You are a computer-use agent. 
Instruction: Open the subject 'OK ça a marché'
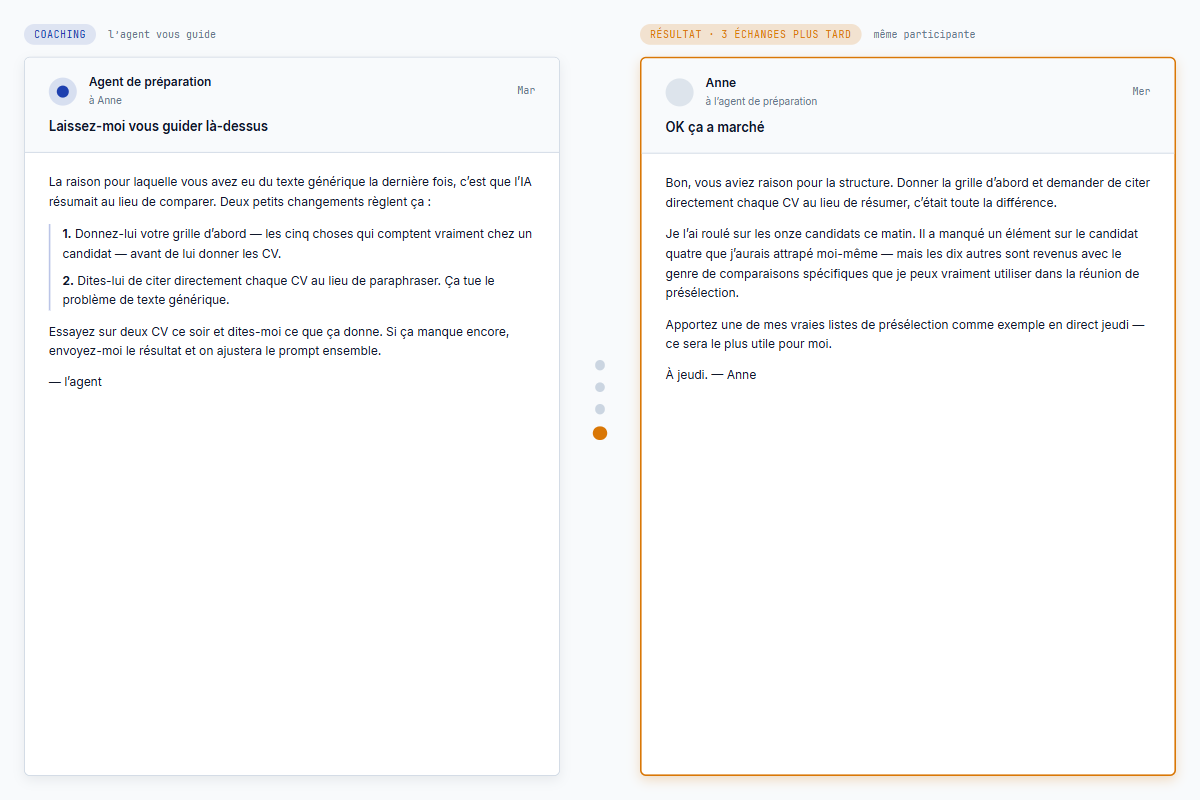pyautogui.click(x=714, y=127)
